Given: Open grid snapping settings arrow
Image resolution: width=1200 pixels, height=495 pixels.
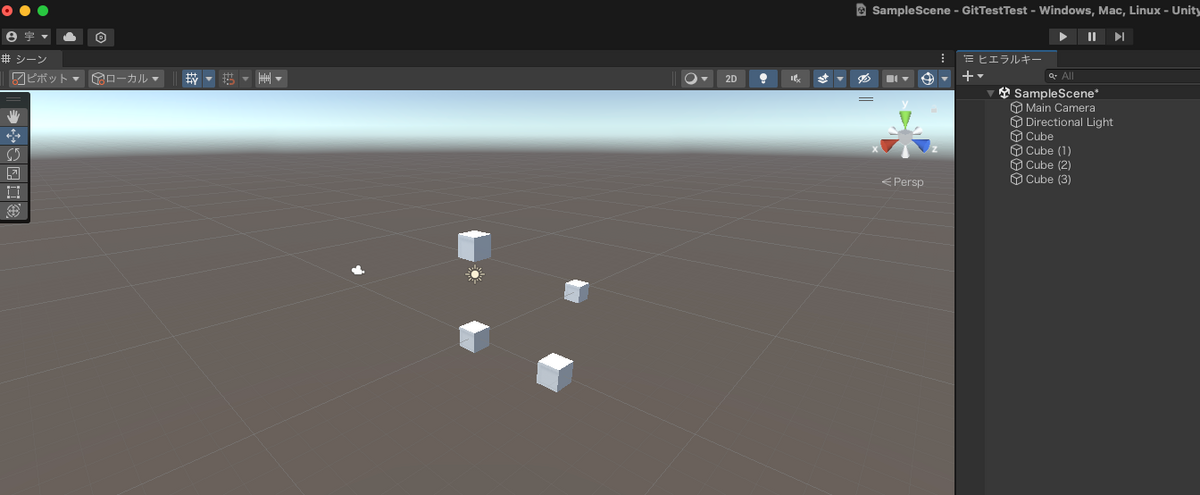Looking at the screenshot, I should [x=246, y=78].
